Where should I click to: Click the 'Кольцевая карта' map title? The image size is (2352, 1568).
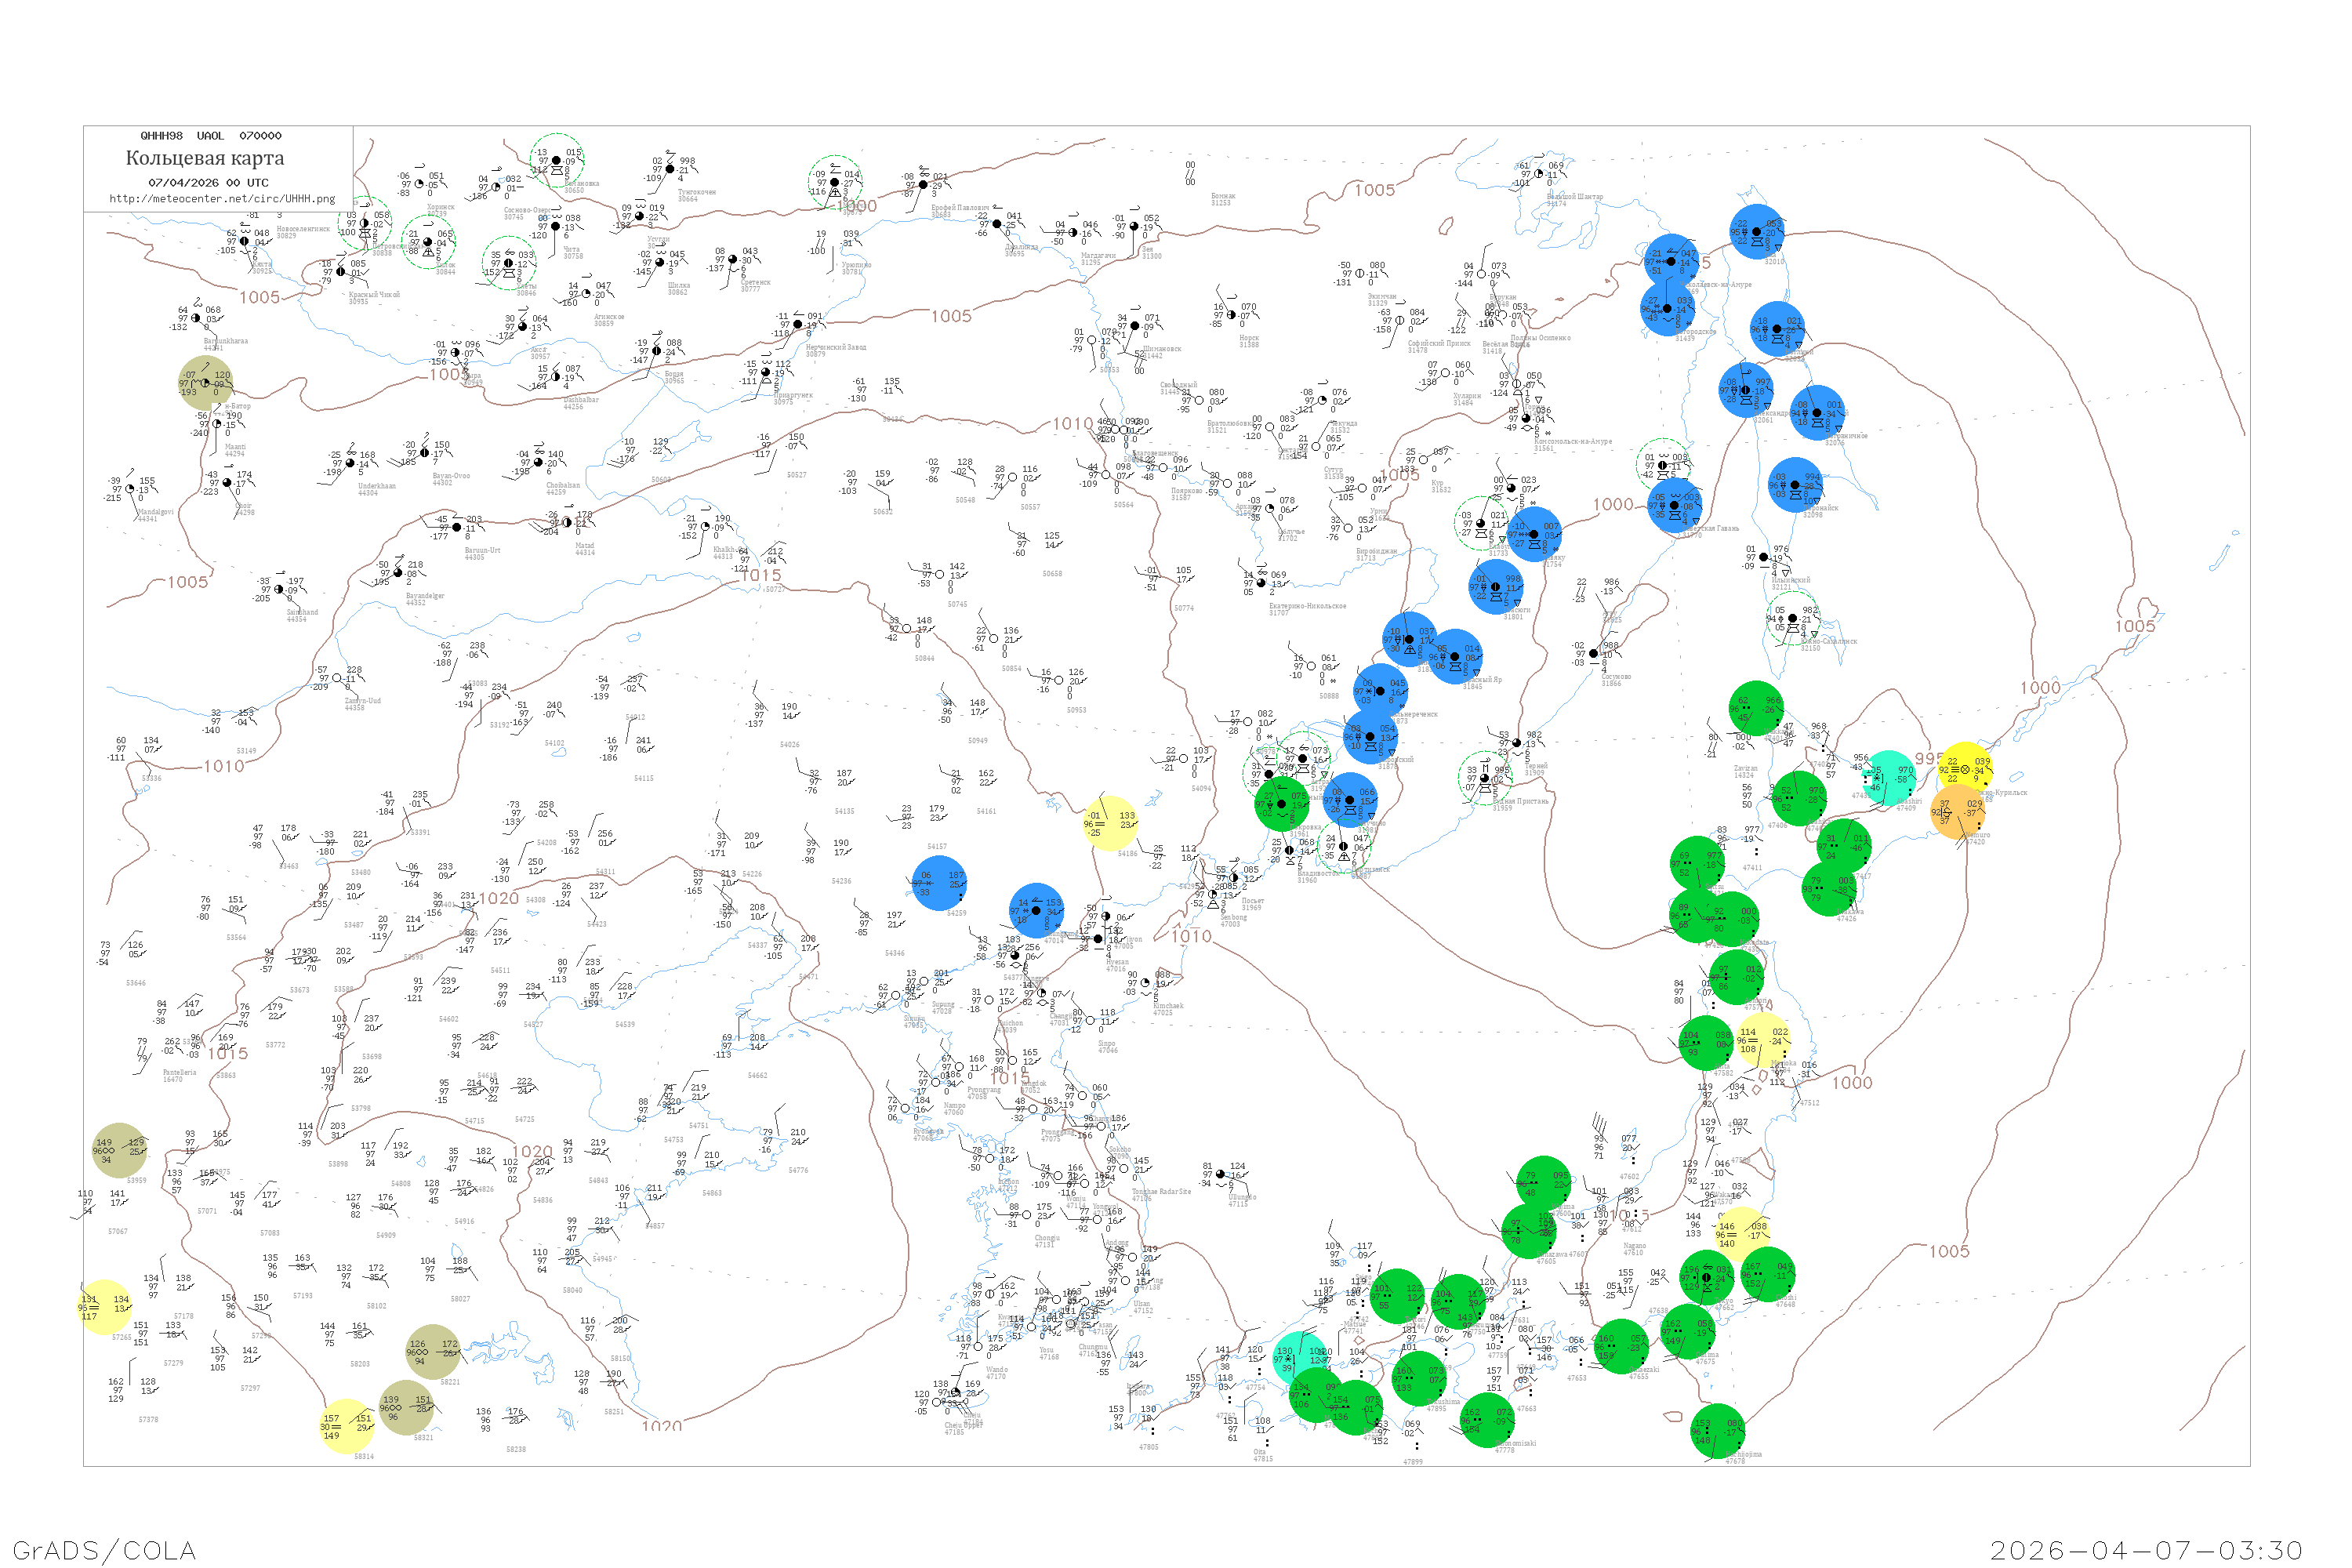(x=205, y=158)
